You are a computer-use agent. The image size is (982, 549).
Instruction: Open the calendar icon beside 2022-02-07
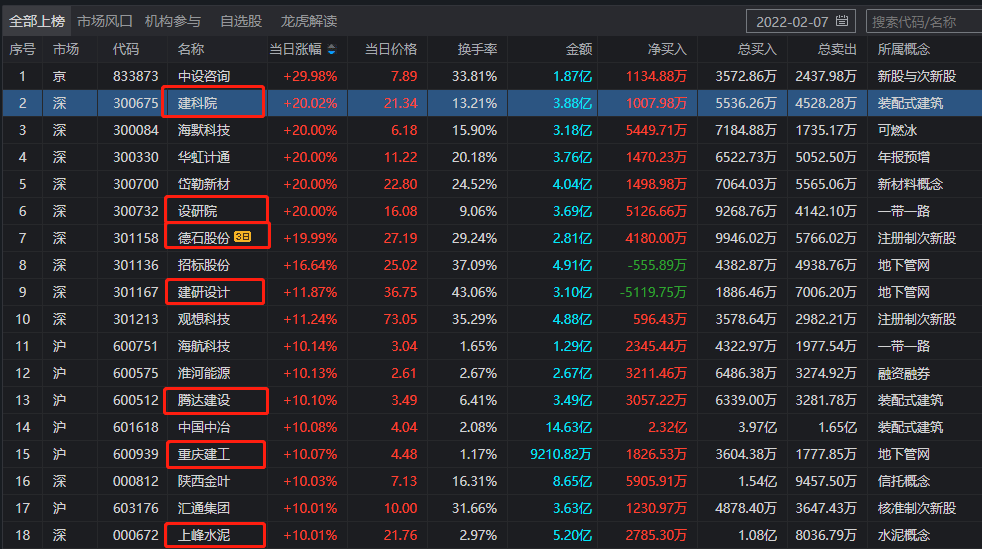[x=842, y=21]
